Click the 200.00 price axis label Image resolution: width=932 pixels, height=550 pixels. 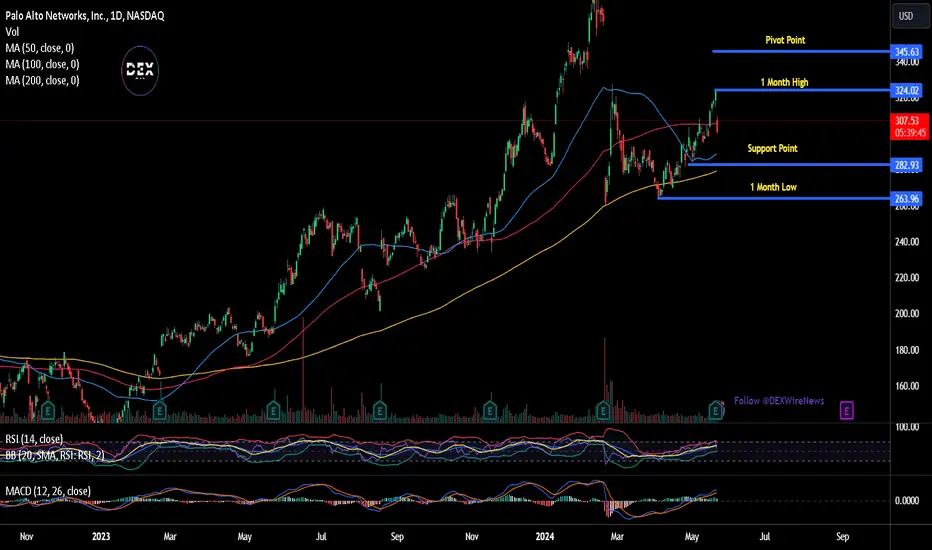(906, 314)
